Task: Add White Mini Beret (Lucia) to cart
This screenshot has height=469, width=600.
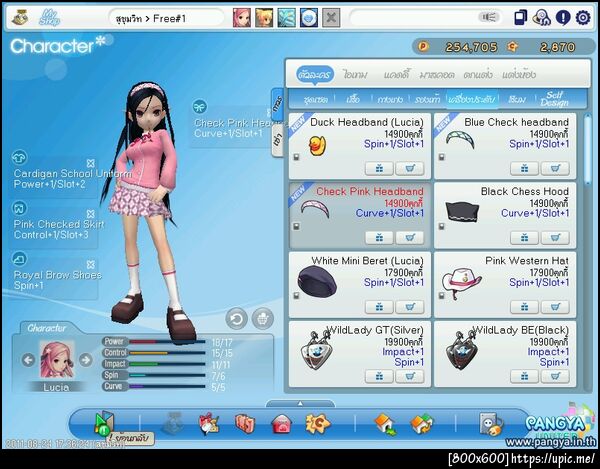Action: click(409, 307)
